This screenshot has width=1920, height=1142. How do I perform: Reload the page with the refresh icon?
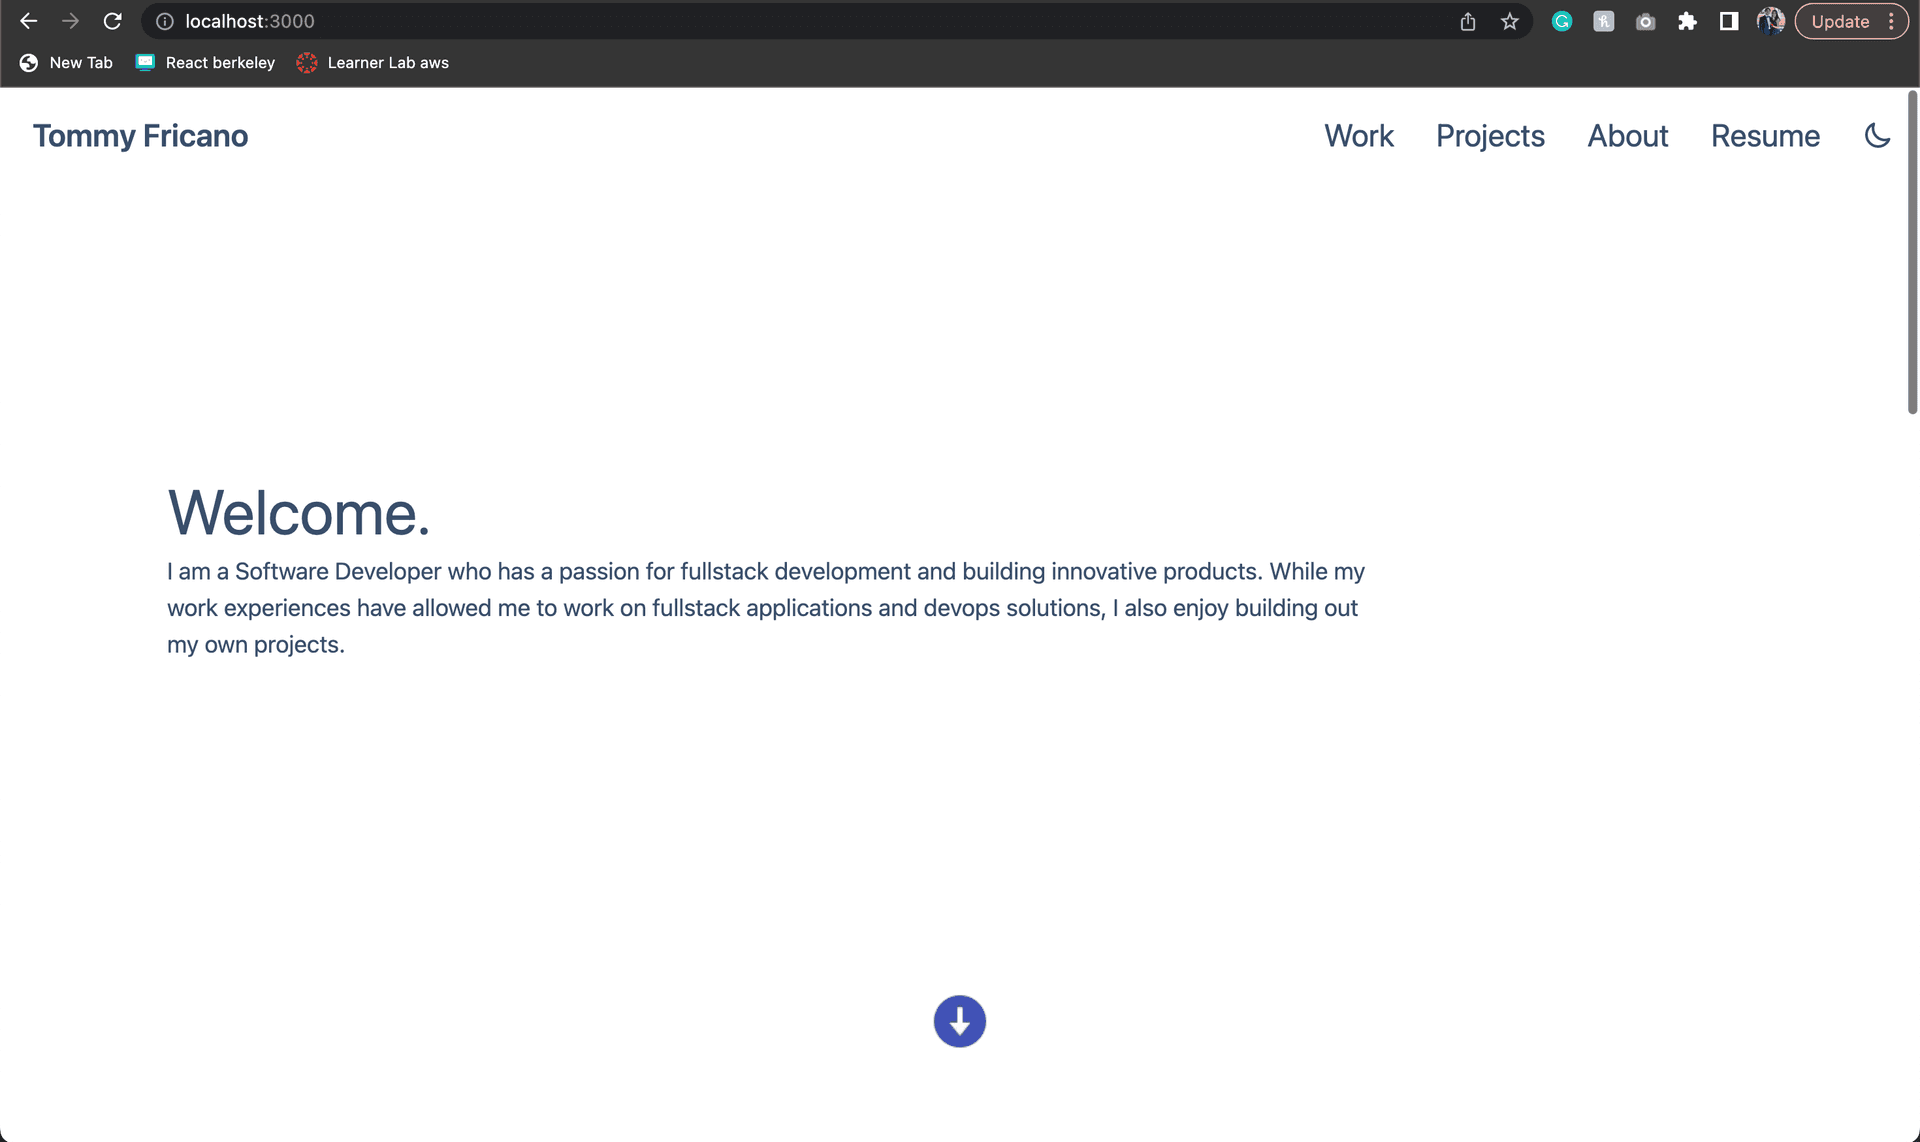113,21
